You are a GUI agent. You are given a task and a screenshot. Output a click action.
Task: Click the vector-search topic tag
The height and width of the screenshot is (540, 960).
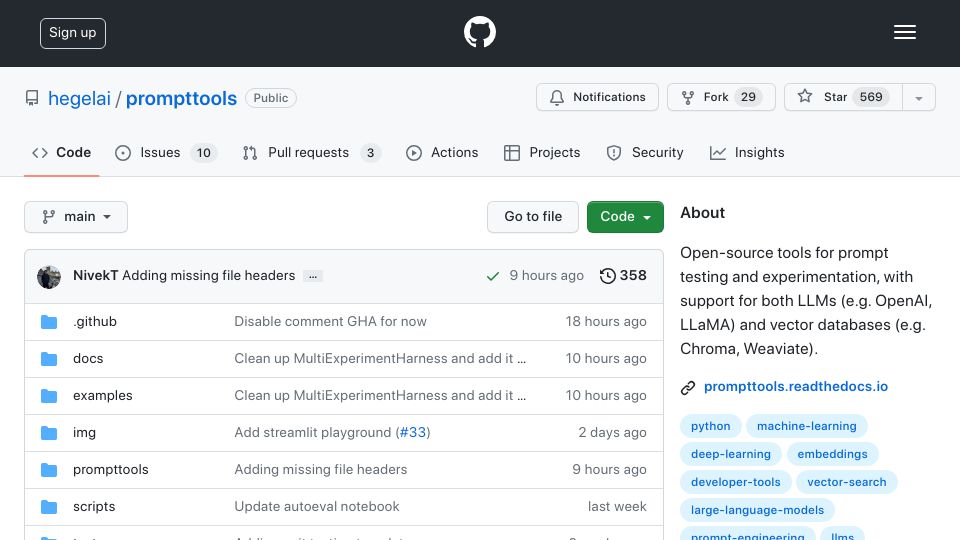[x=847, y=482]
